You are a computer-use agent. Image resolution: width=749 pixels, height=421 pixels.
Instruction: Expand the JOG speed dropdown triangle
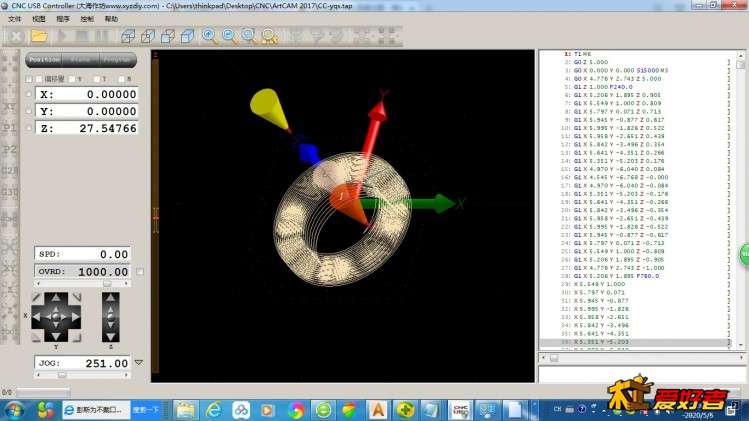pos(139,363)
